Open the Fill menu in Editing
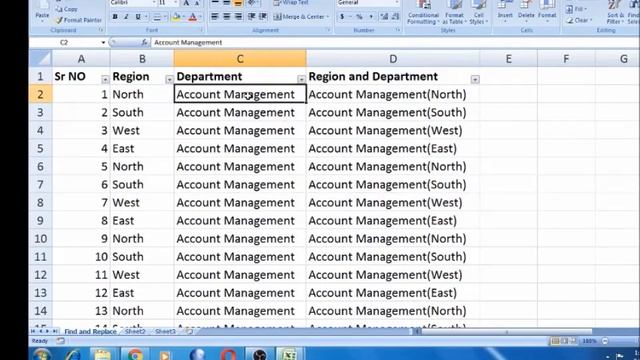Viewport: 640px width, 360px height. tap(576, 9)
